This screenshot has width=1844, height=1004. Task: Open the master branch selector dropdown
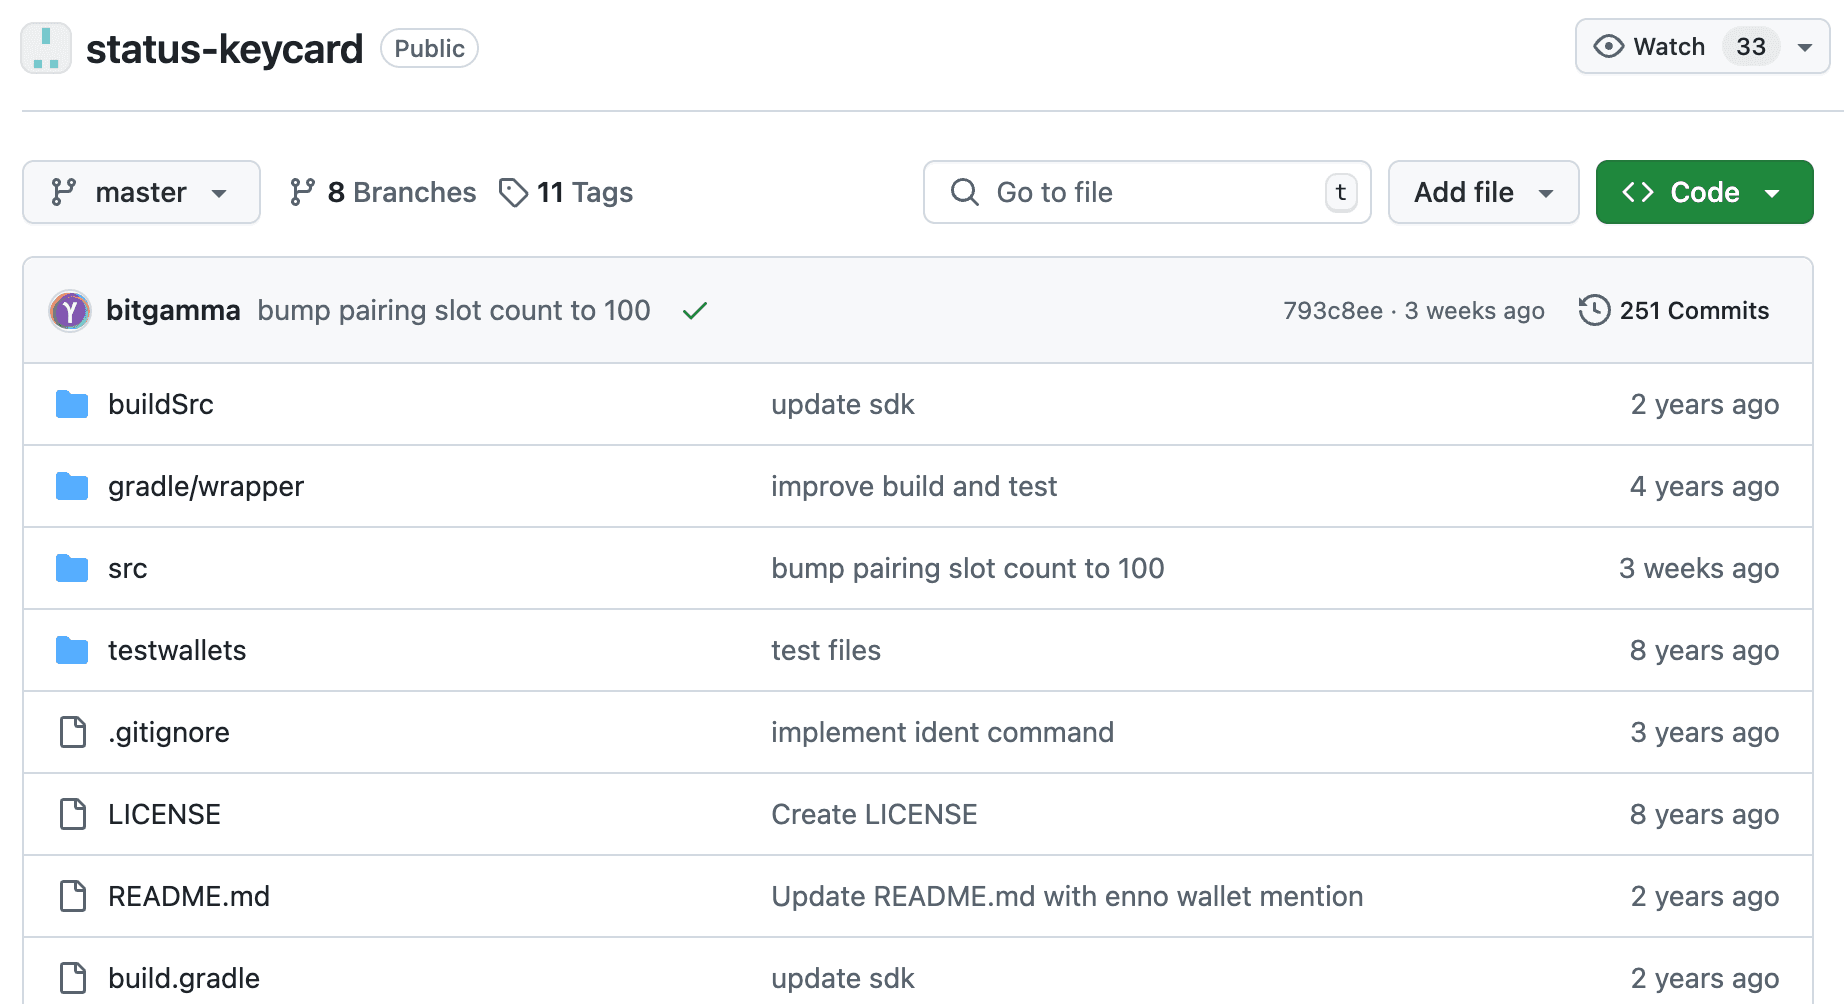(141, 192)
